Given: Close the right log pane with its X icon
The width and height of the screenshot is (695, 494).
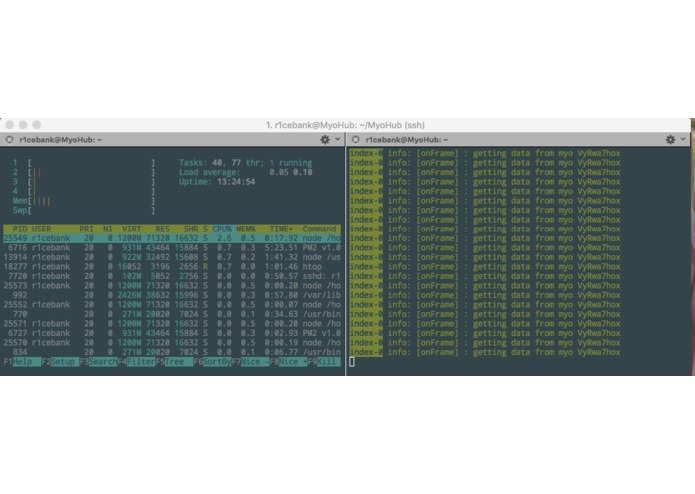Looking at the screenshot, I should click(x=355, y=140).
